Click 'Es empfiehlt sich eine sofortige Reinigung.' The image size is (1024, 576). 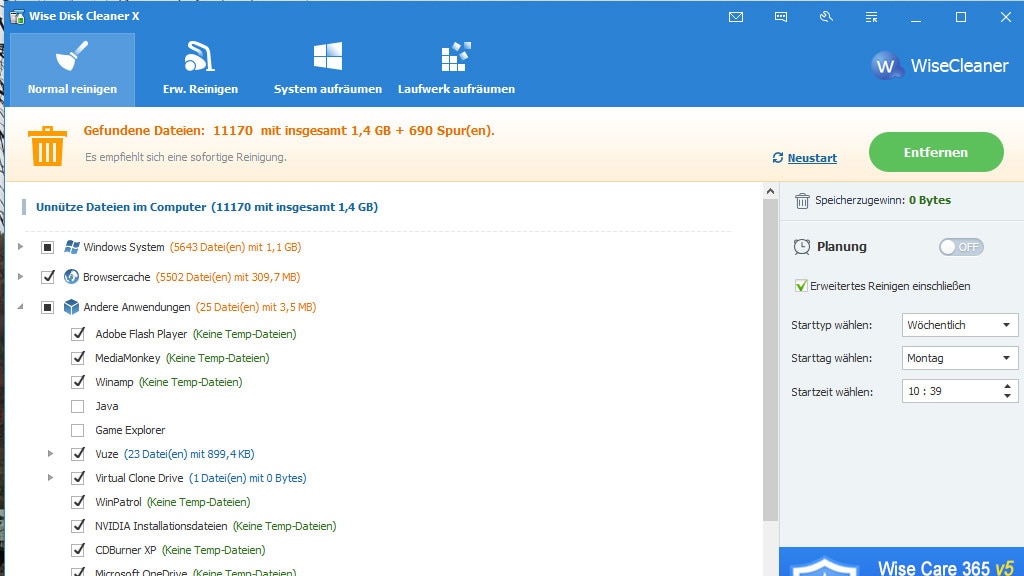(x=185, y=157)
